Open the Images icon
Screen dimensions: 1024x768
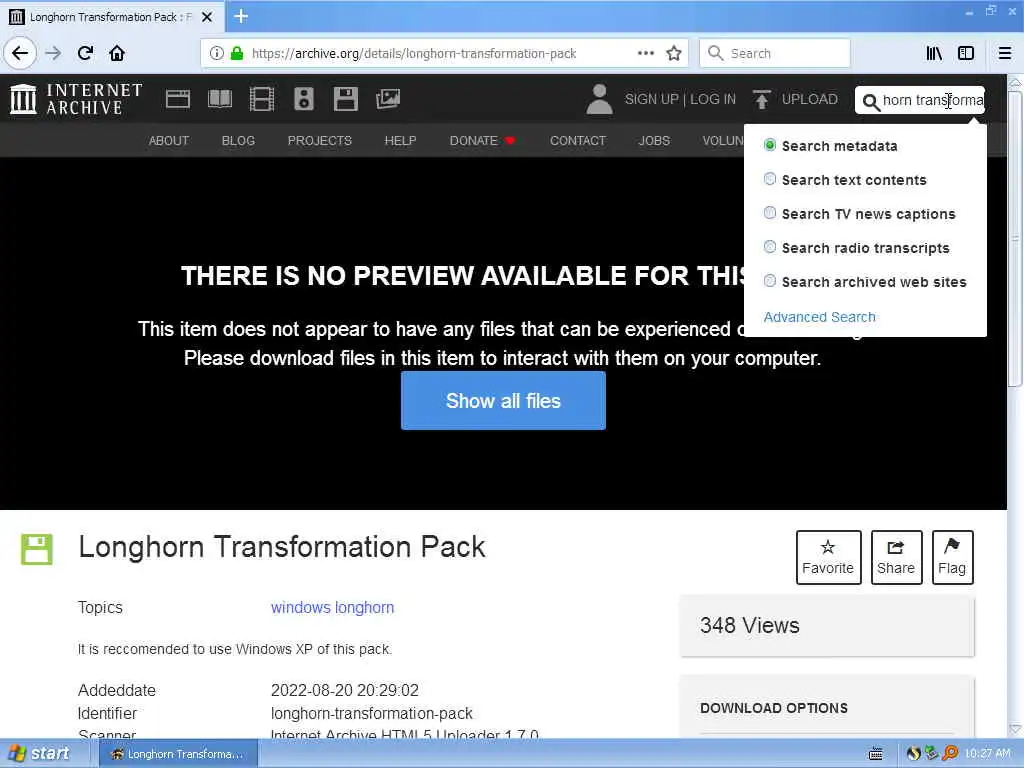(388, 99)
